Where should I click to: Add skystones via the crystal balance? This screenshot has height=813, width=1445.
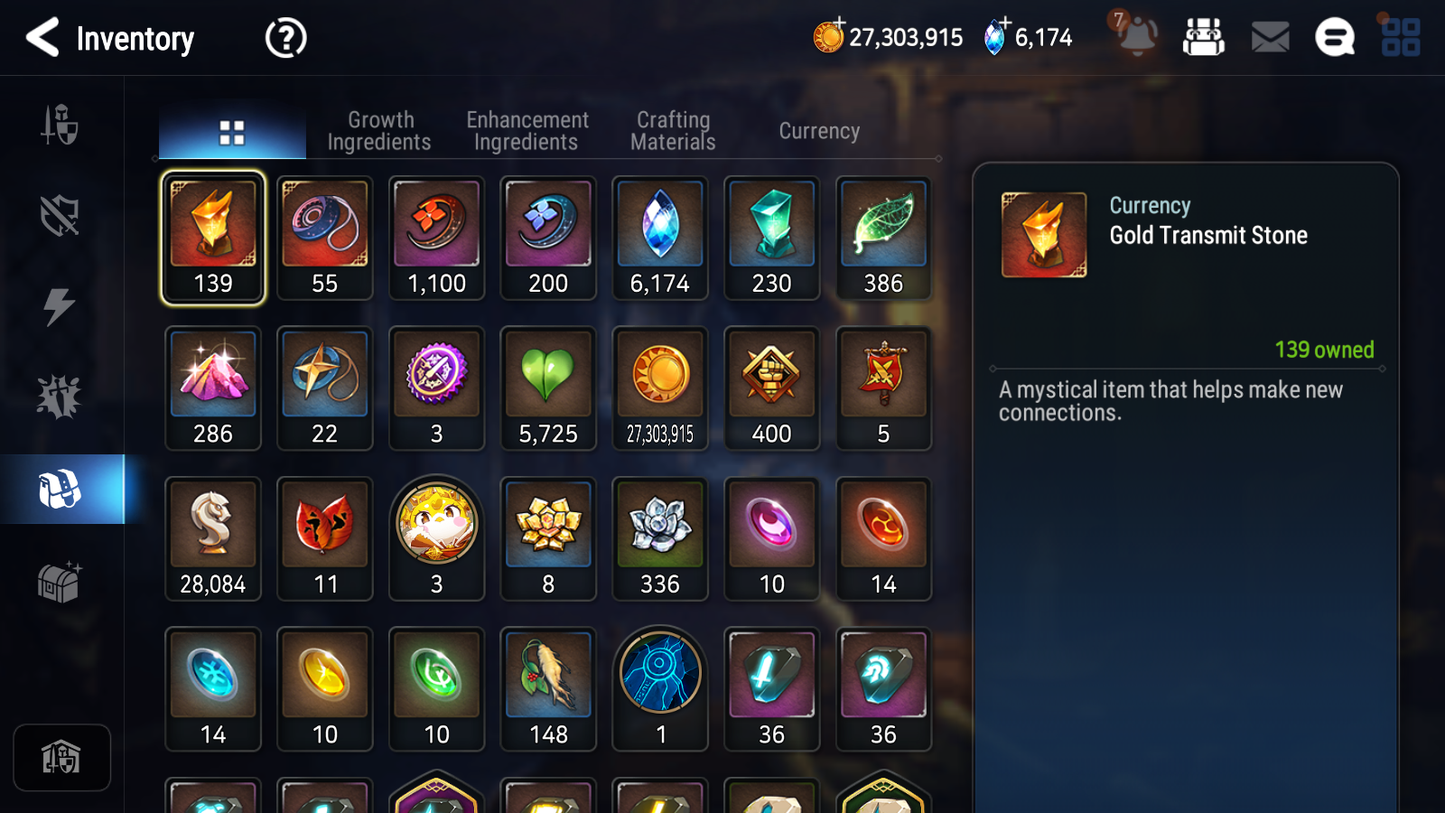point(1028,38)
